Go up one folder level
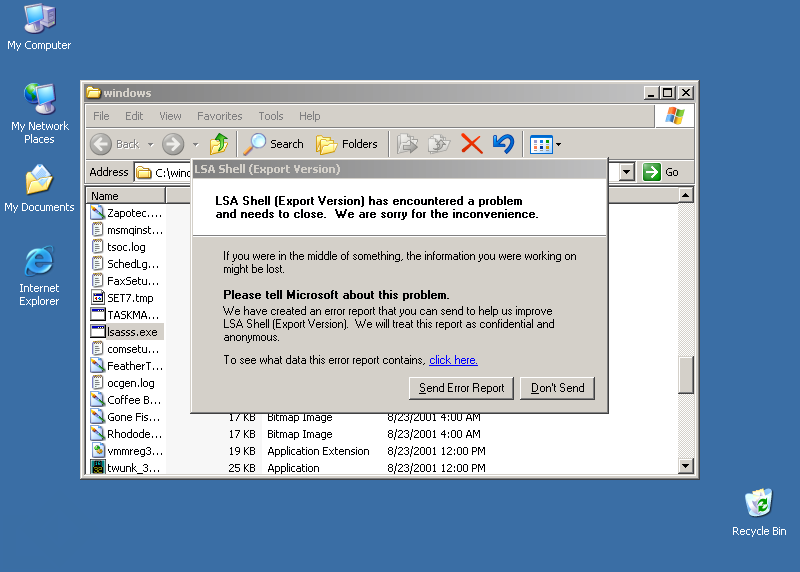The height and width of the screenshot is (572, 800). (x=219, y=144)
